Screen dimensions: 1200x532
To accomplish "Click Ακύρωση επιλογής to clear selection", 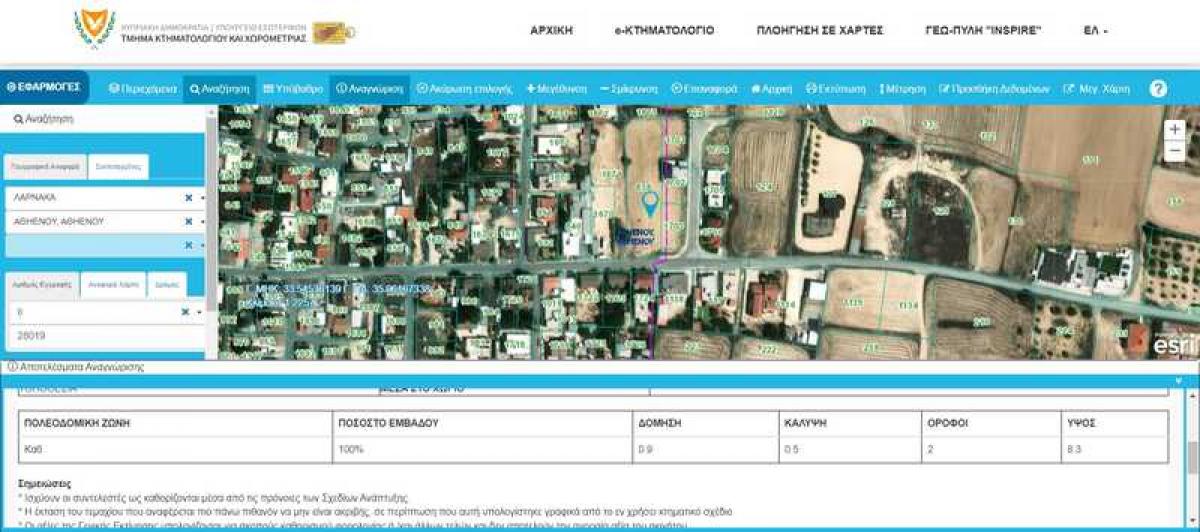I will (x=464, y=89).
